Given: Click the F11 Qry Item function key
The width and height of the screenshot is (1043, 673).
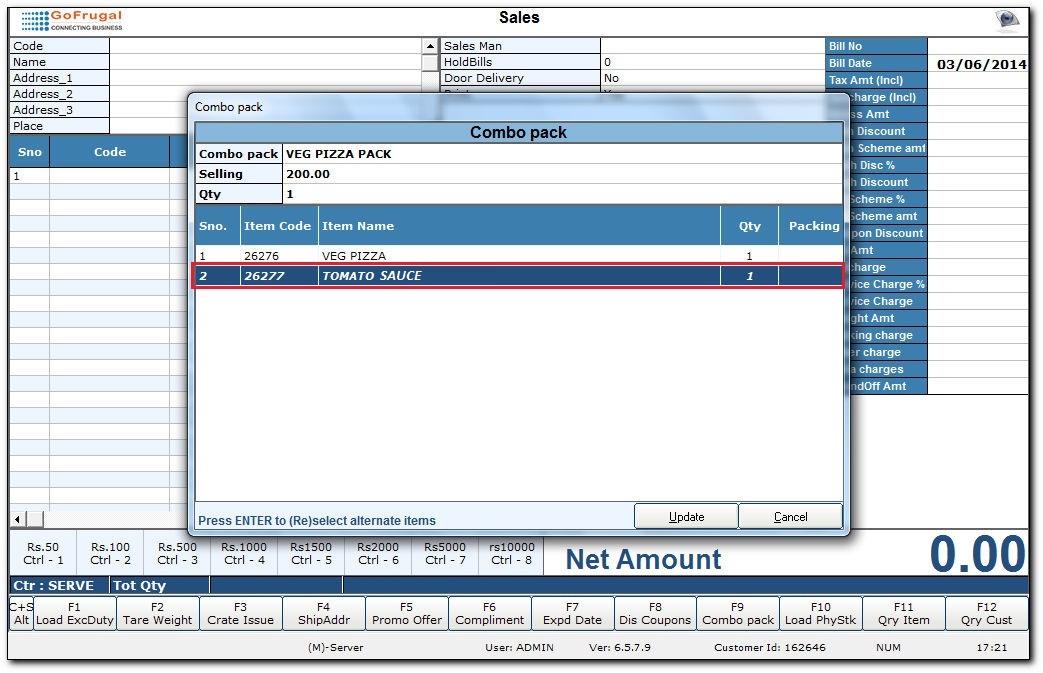Looking at the screenshot, I should tap(904, 613).
